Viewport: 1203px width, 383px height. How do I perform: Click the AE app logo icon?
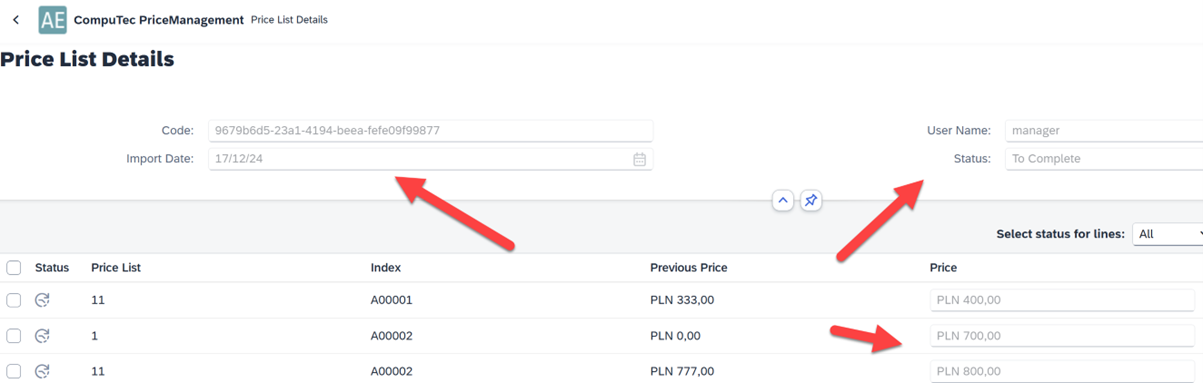[52, 20]
